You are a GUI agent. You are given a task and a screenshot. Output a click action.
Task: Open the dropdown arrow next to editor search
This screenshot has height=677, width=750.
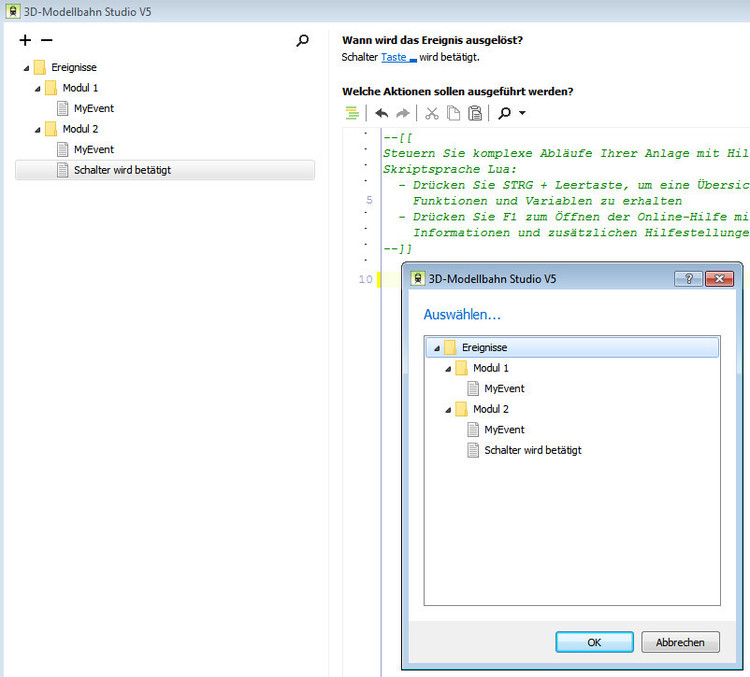pos(522,113)
